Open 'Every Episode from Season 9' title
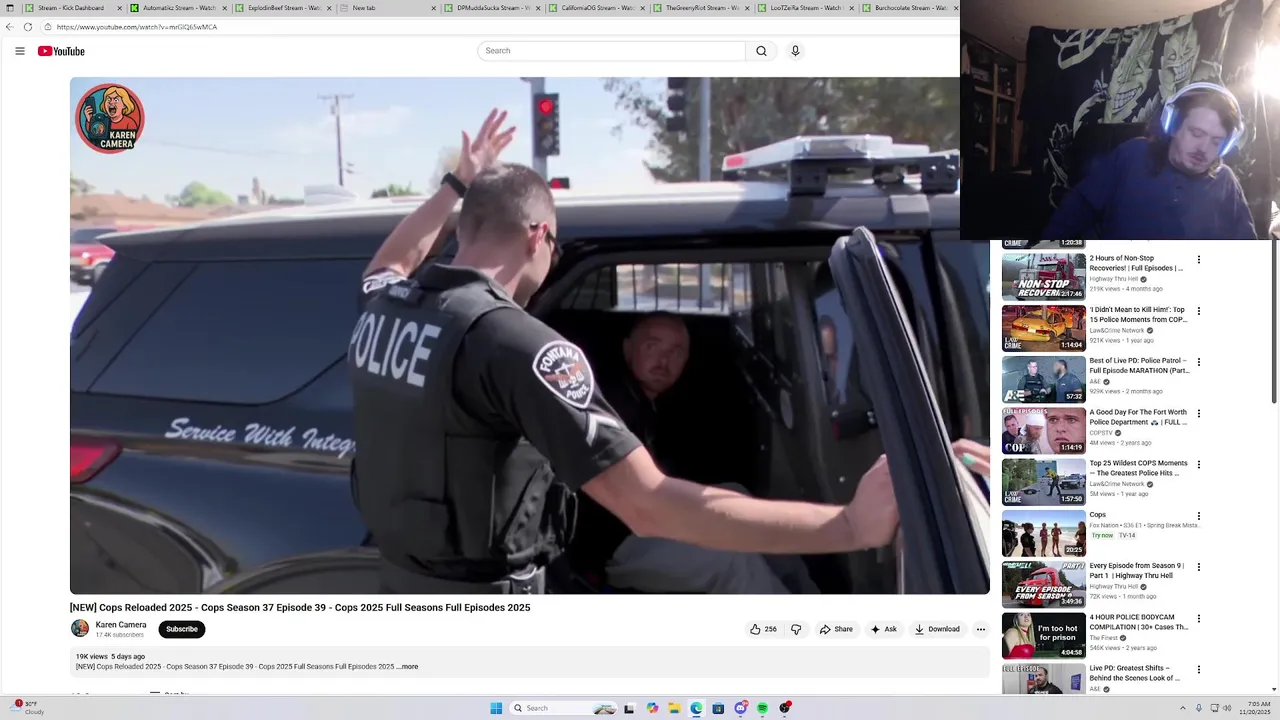 (x=1137, y=571)
